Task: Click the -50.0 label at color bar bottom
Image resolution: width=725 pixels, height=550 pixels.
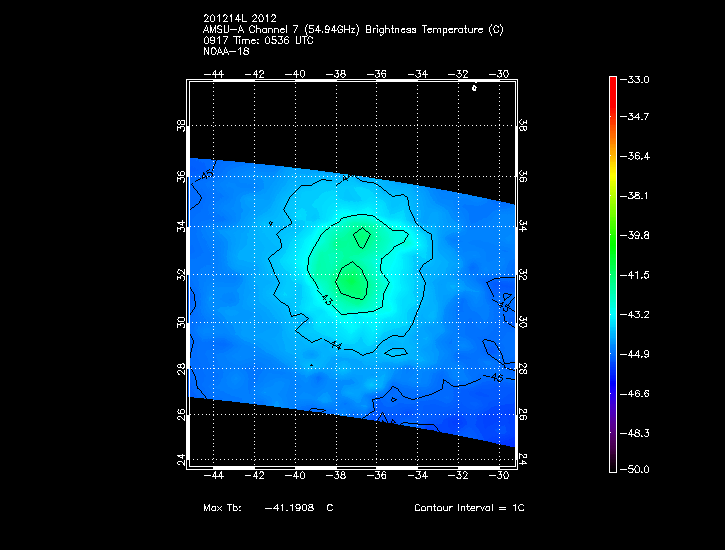Action: pyautogui.click(x=638, y=469)
